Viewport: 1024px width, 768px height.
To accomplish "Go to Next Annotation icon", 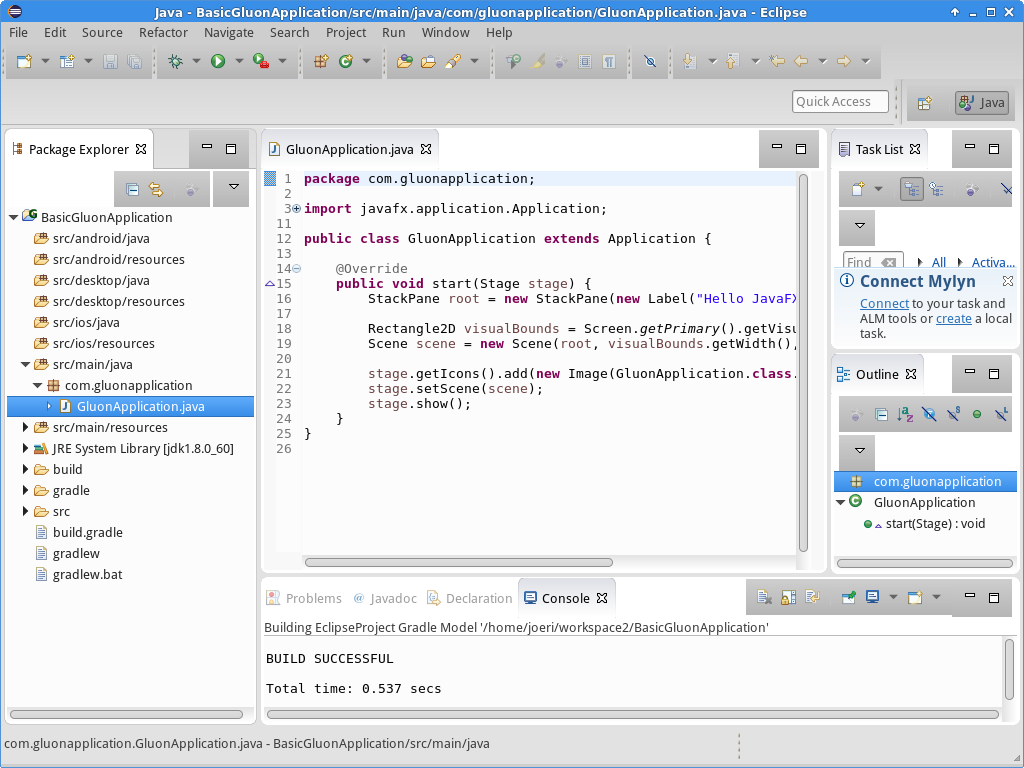I will click(x=689, y=61).
